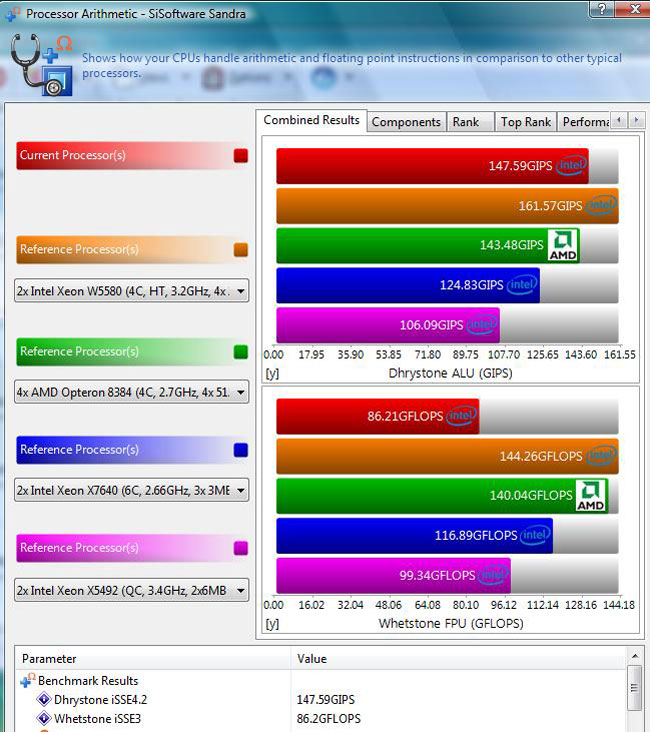Click the AMD logo on 140.04GFLOPS bar

tap(591, 495)
